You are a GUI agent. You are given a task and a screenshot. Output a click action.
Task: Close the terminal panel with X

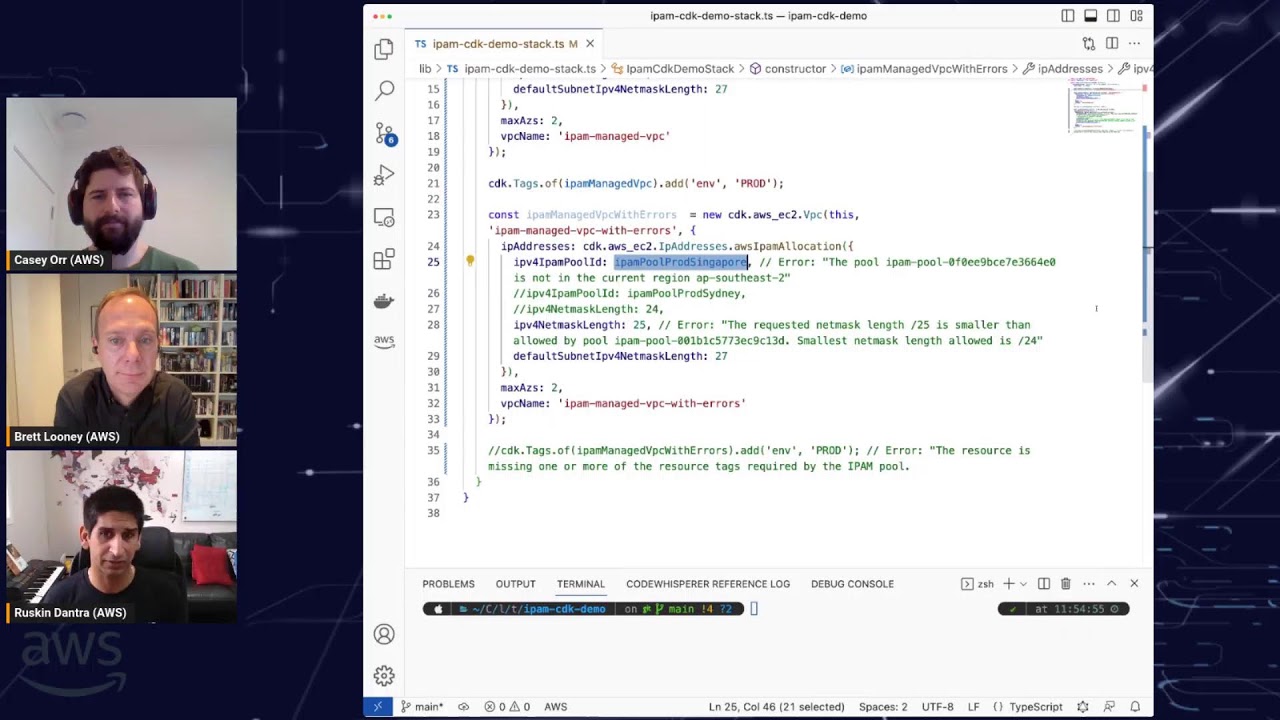[x=1134, y=584]
